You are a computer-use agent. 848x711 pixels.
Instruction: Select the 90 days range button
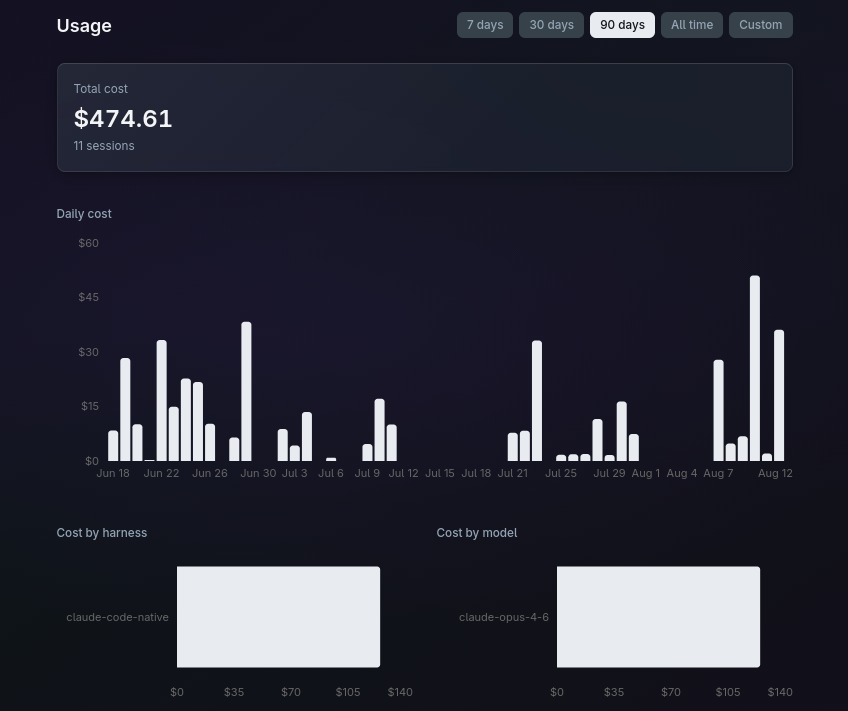(x=622, y=25)
